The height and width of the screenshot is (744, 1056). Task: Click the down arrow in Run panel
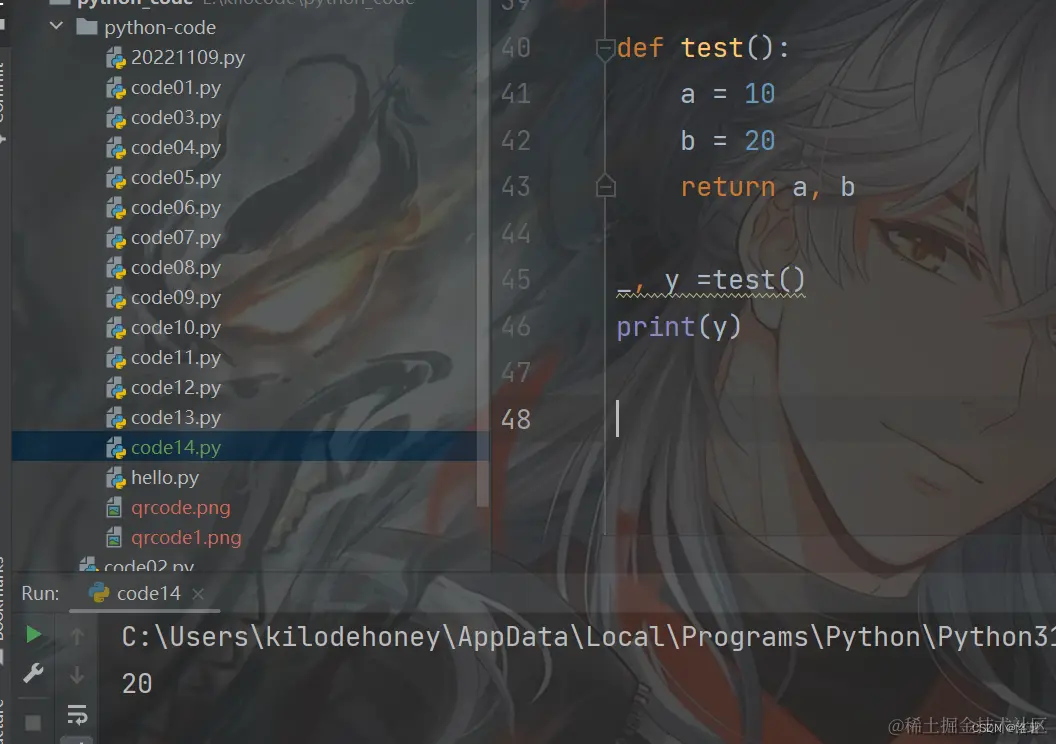pyautogui.click(x=77, y=674)
